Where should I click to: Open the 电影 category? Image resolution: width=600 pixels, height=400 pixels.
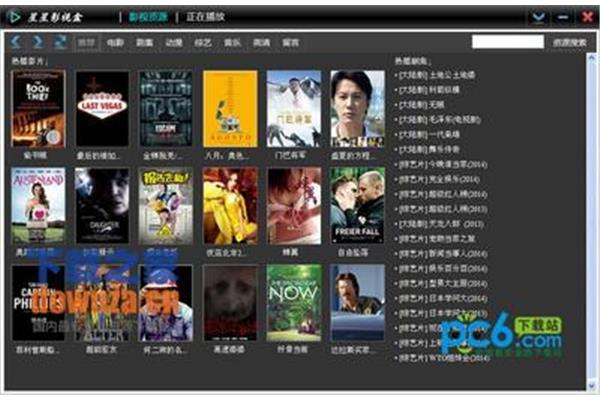coord(115,42)
